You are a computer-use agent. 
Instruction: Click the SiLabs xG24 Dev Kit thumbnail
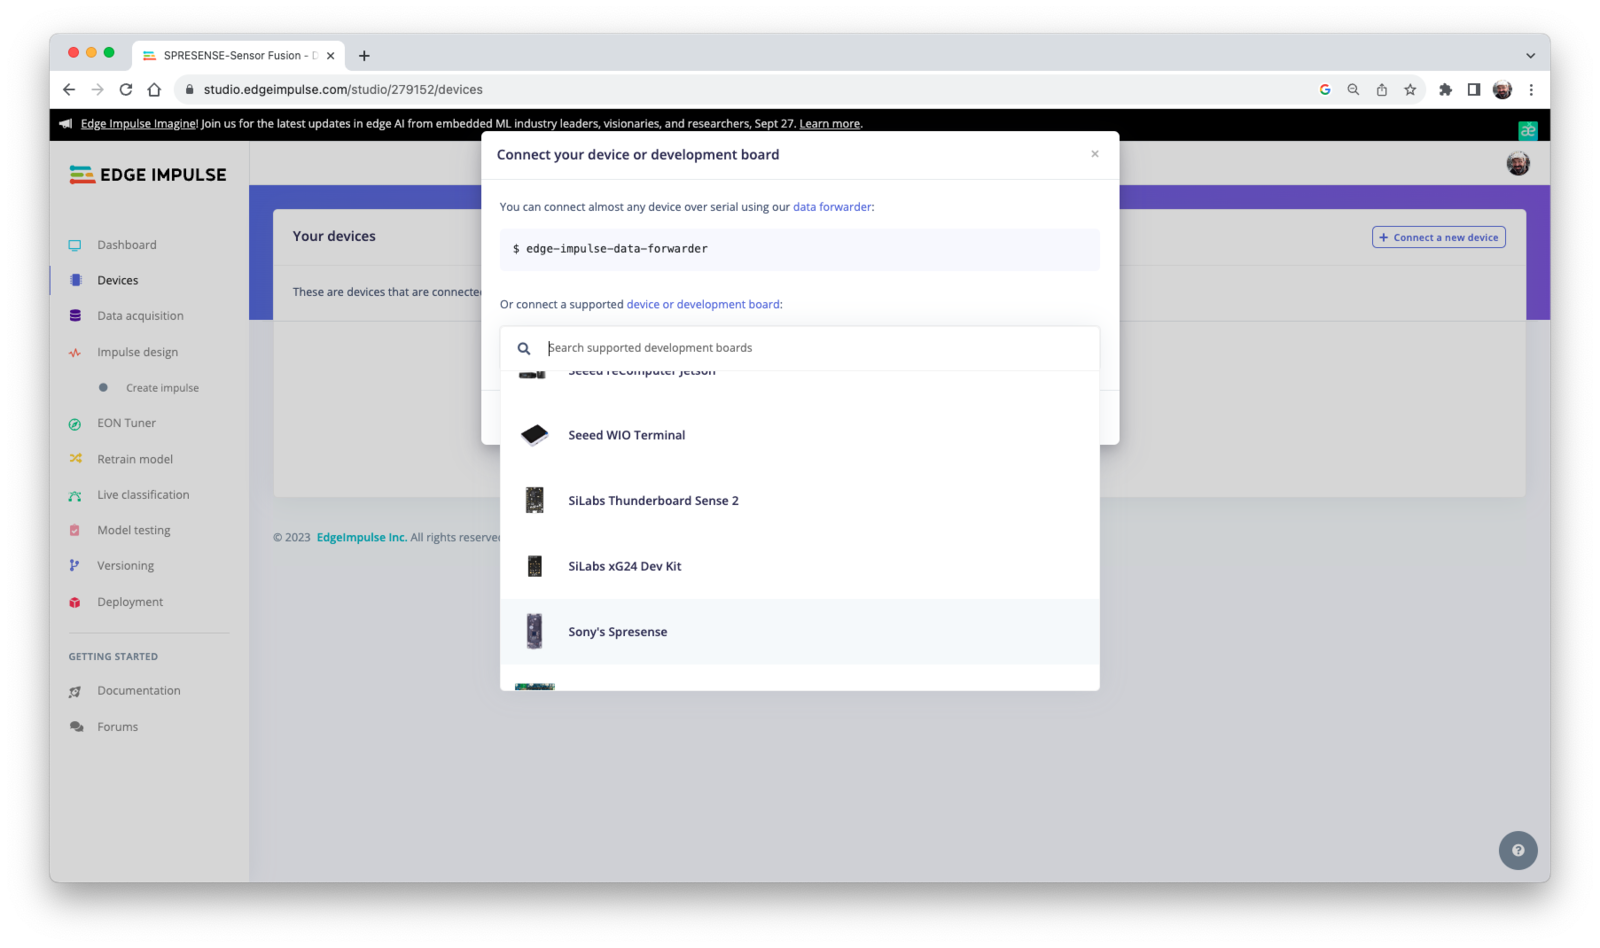535,566
